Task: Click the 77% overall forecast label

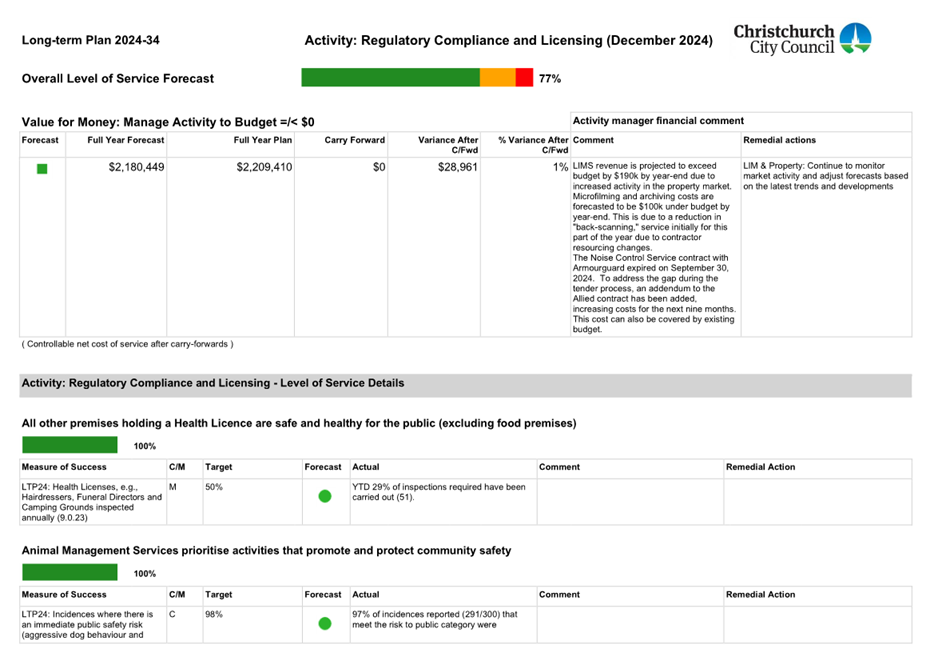Action: (x=549, y=78)
